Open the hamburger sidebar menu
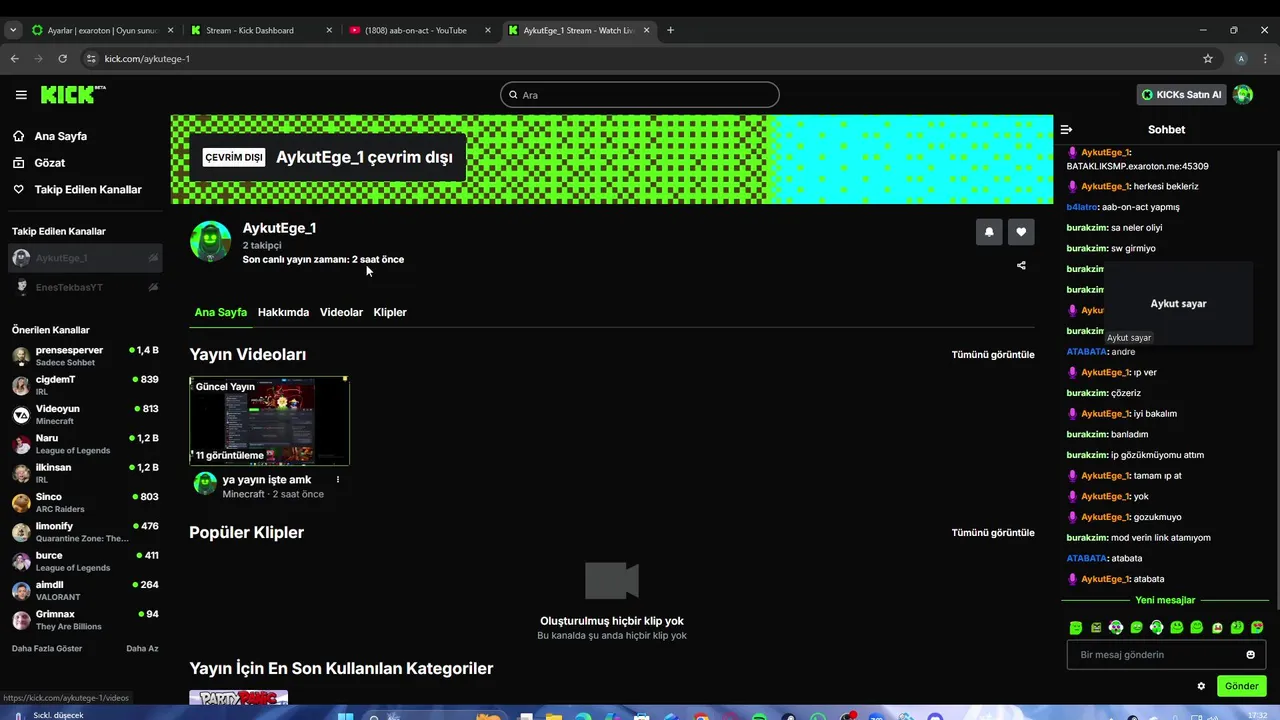 (21, 95)
